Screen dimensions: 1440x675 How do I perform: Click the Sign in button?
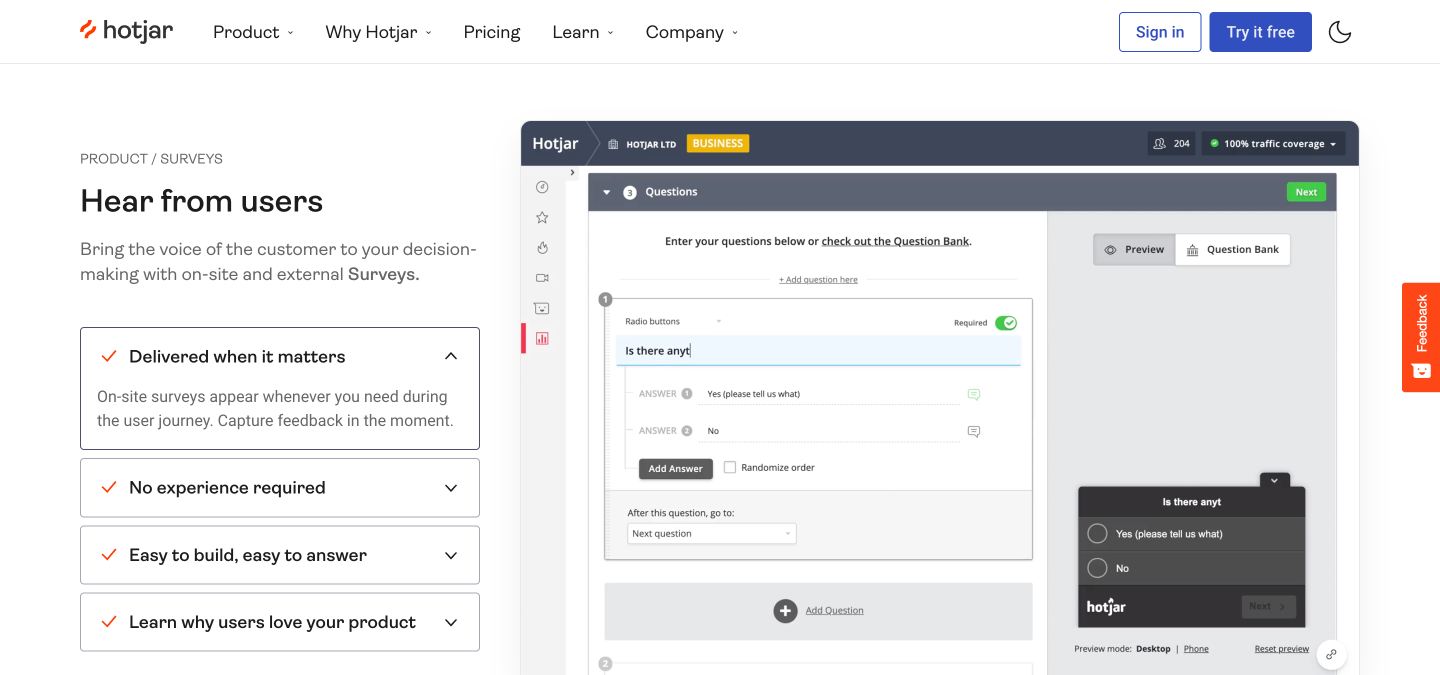click(x=1160, y=32)
